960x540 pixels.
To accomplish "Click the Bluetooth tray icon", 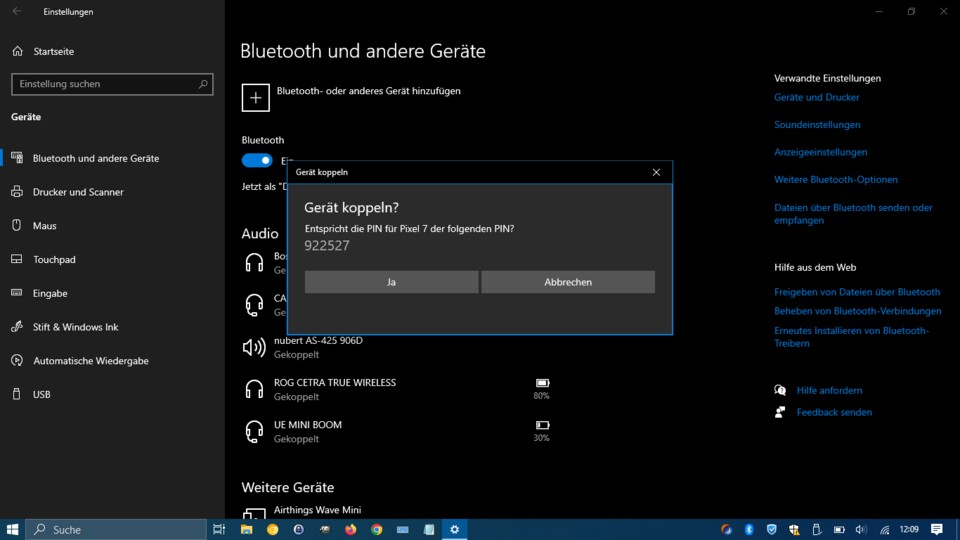I will pos(749,530).
